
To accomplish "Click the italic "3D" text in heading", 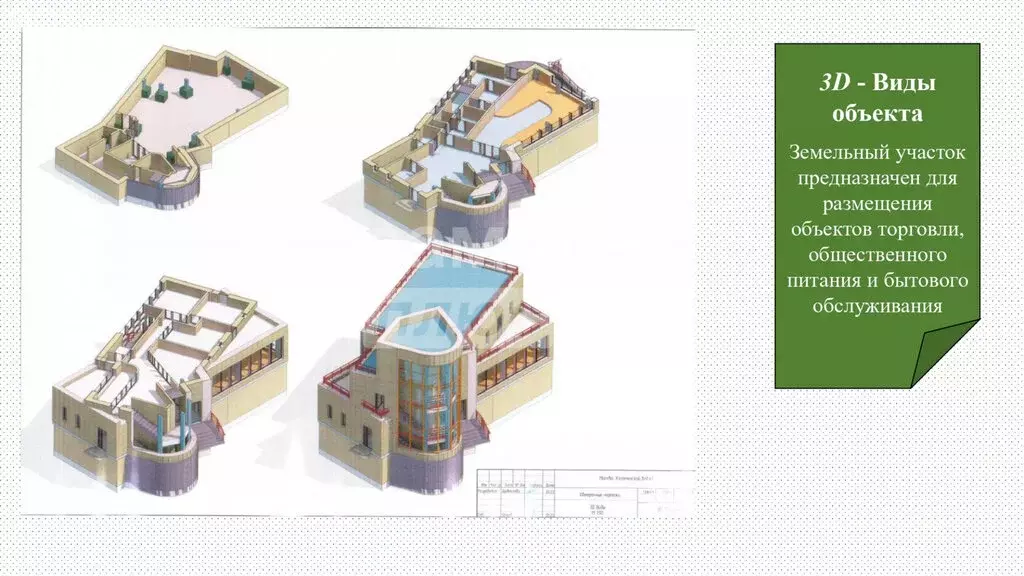I will [835, 82].
